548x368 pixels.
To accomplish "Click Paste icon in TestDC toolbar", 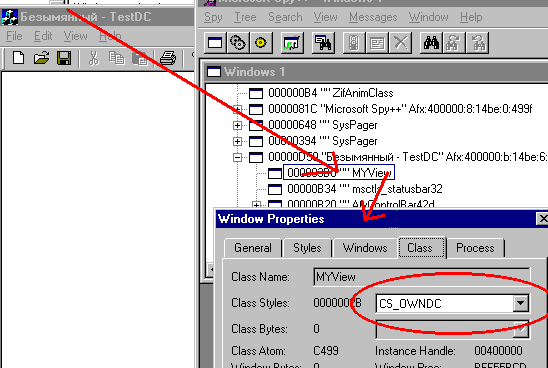I will (140, 58).
